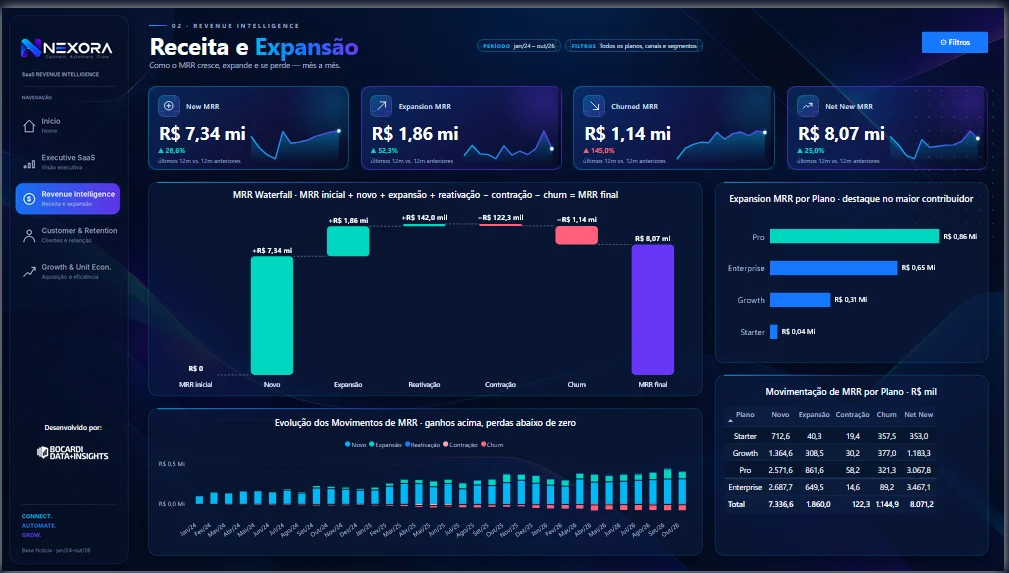Click the Customer & Retention person icon
Screen dimensions: 1009x573
[x=29, y=236]
